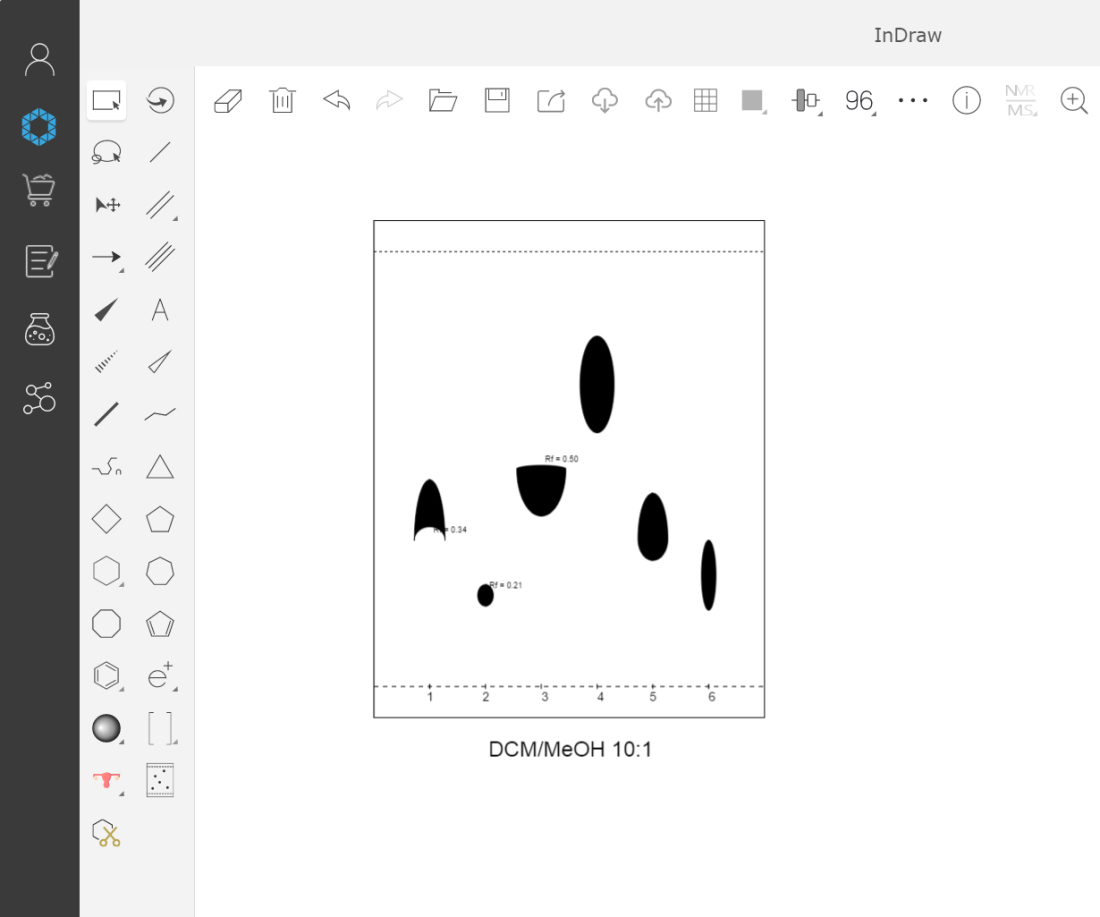
Task: Click the Info button
Action: 966,100
